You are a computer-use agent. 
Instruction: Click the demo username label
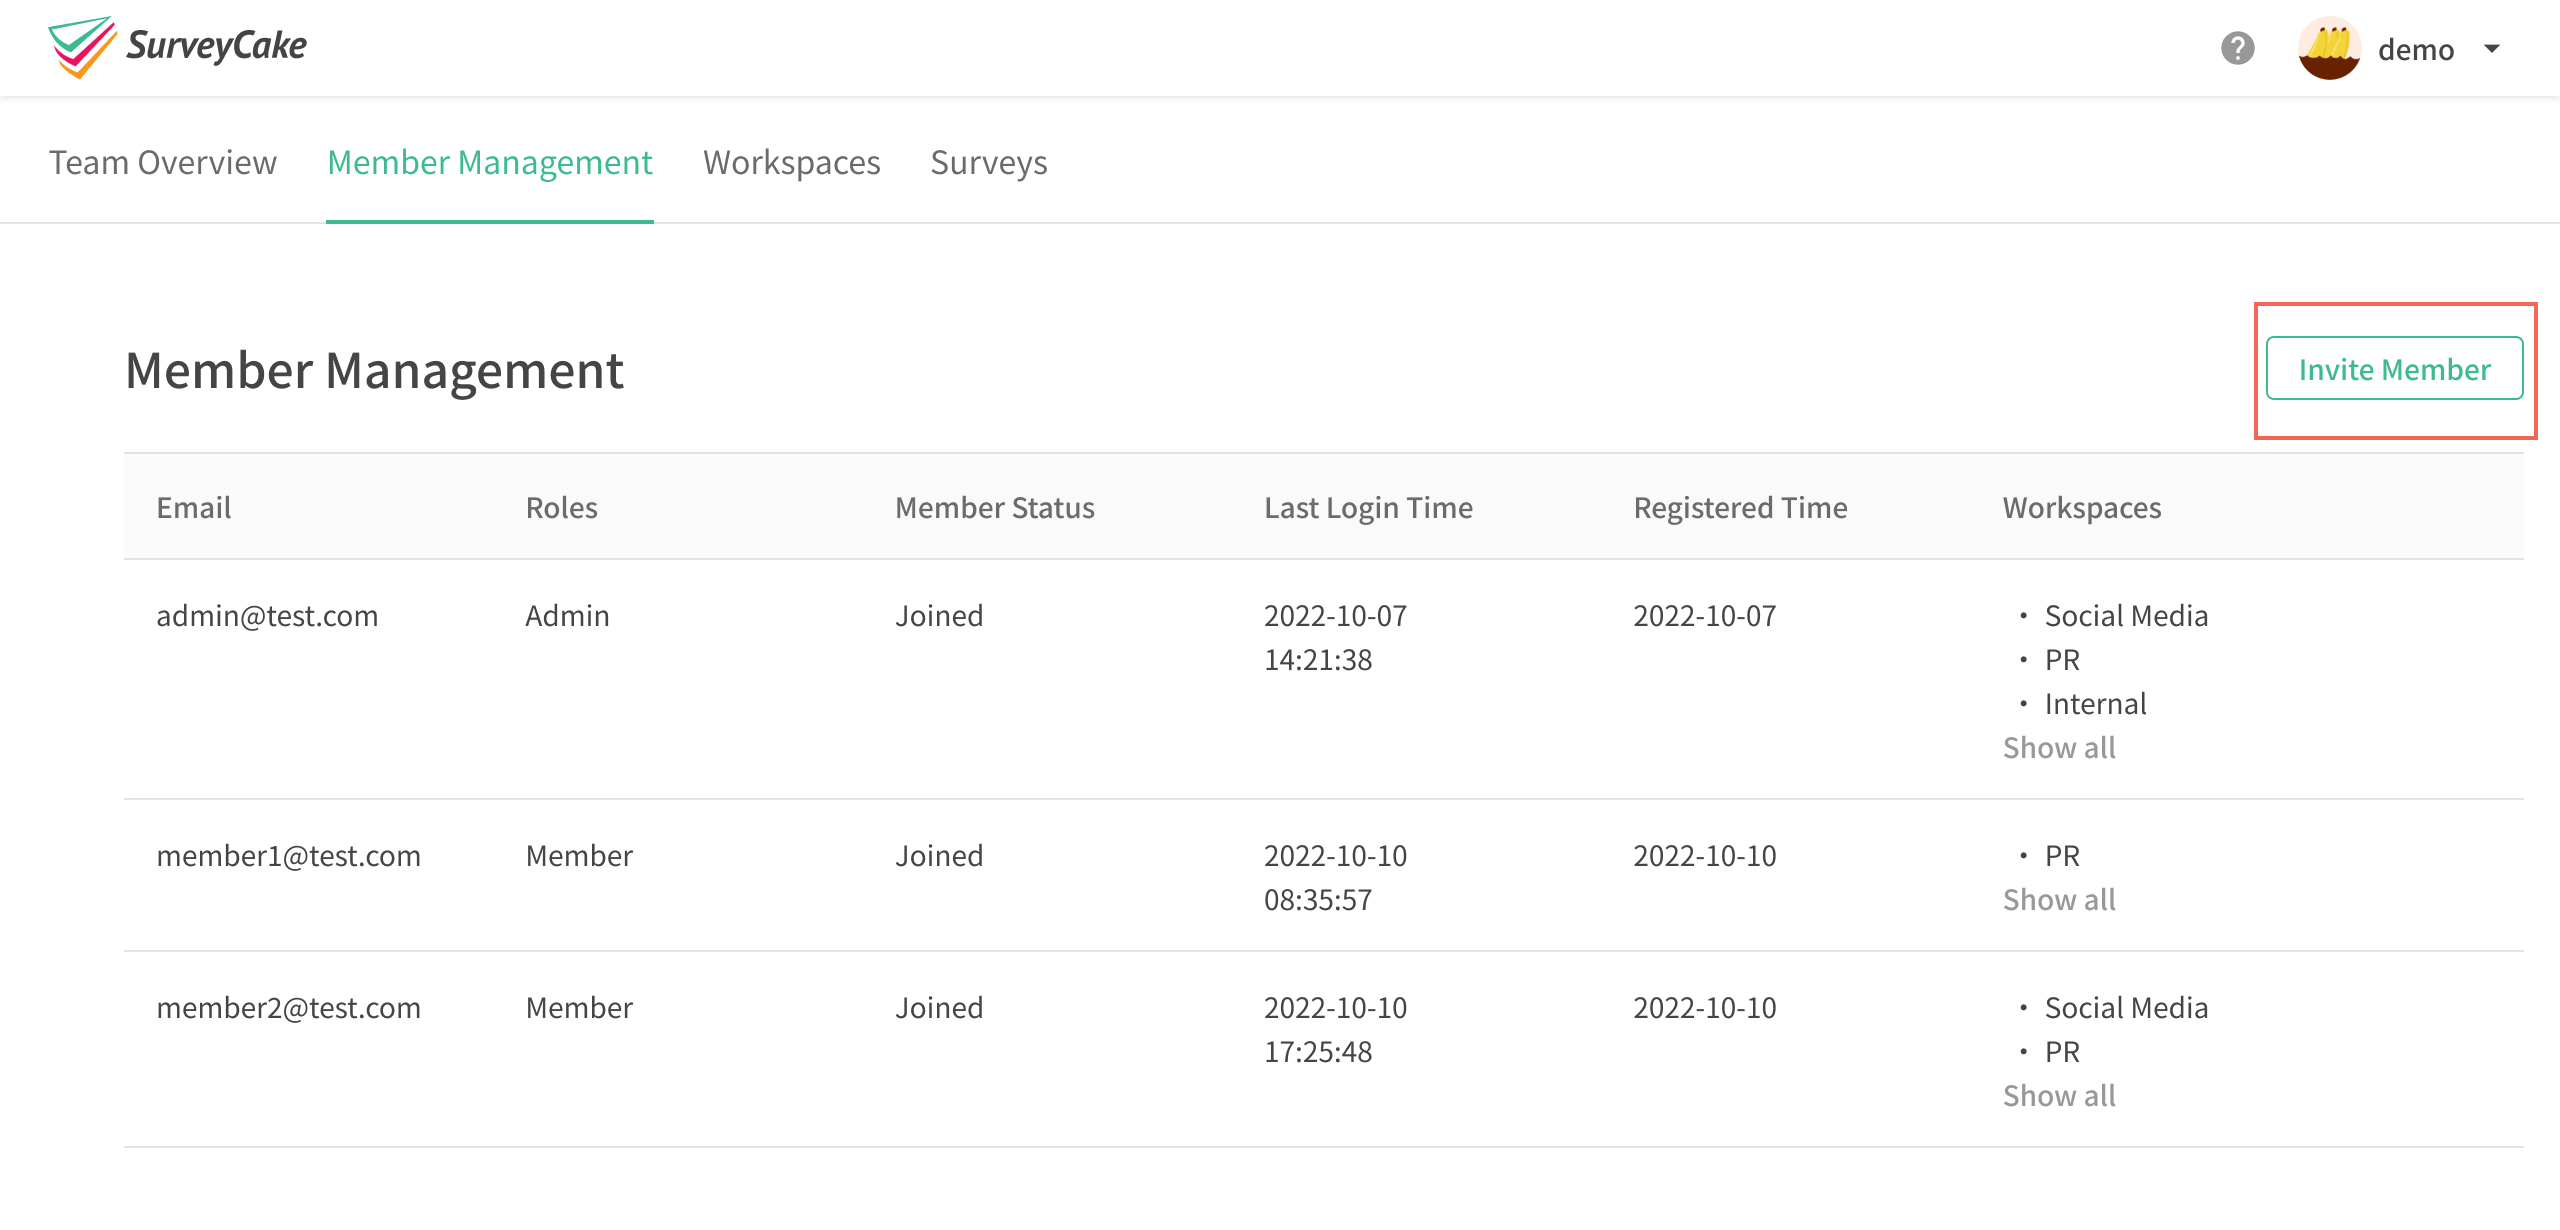2416,50
